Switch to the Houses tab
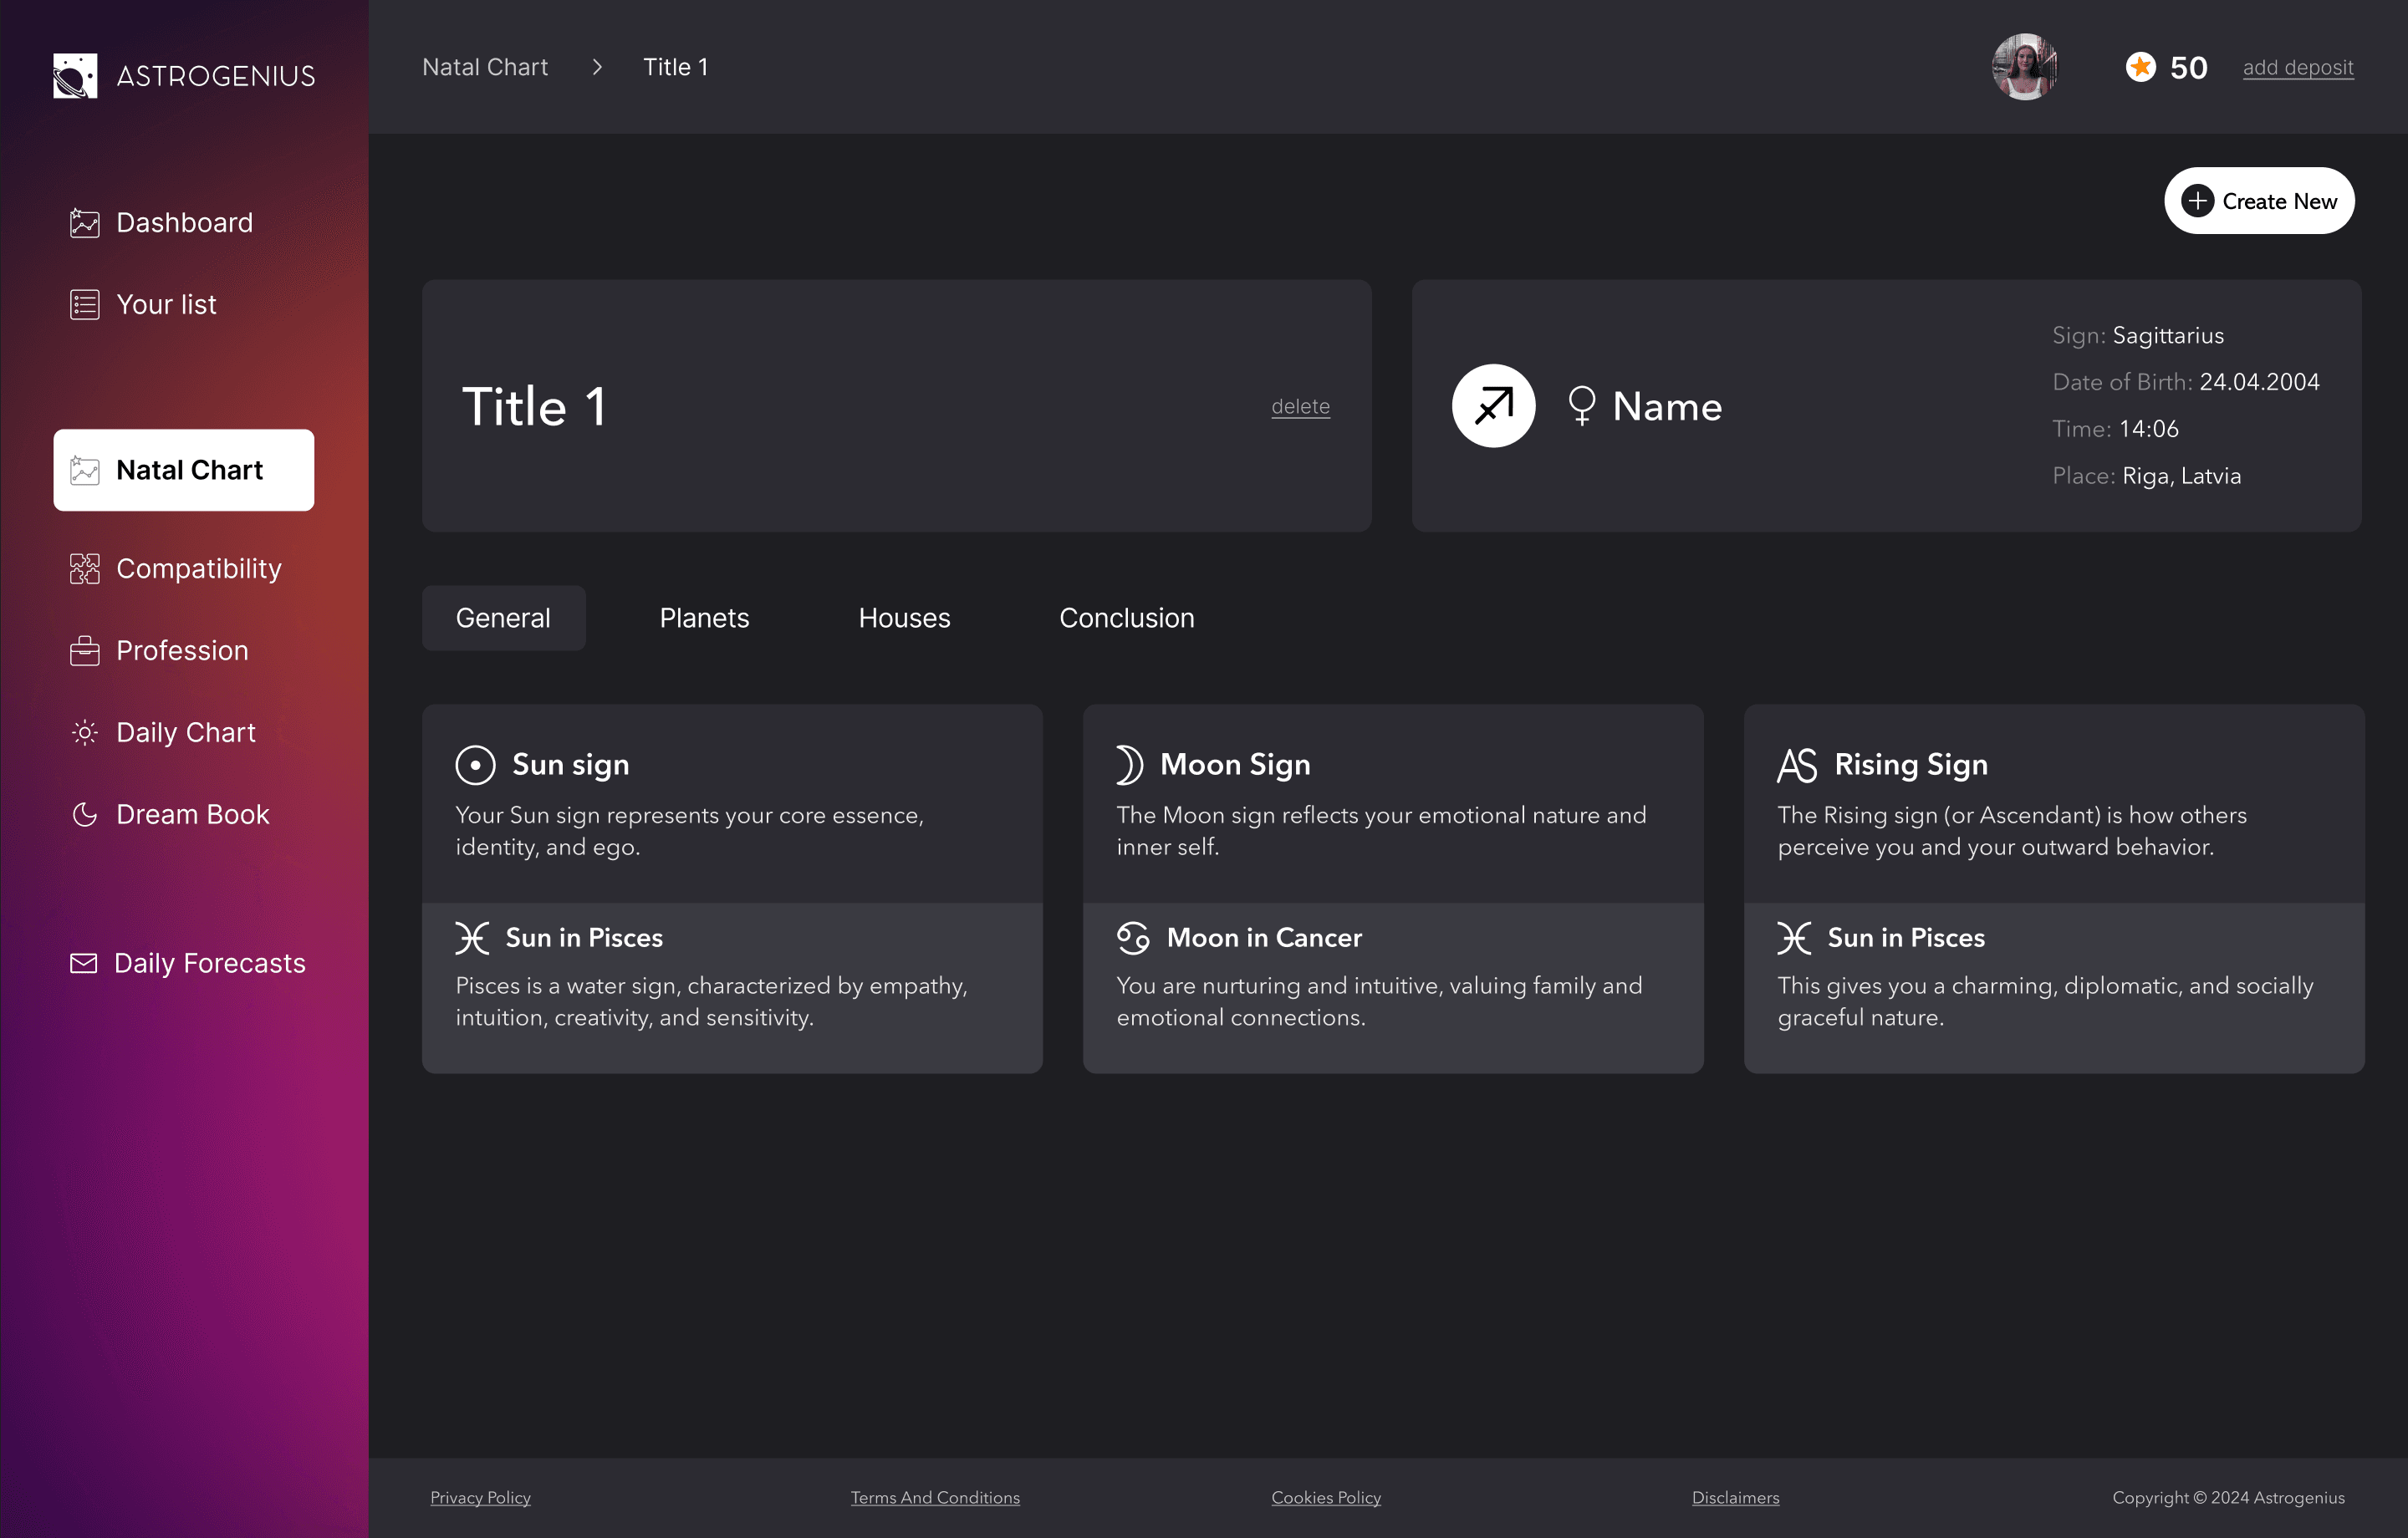 pos(904,618)
